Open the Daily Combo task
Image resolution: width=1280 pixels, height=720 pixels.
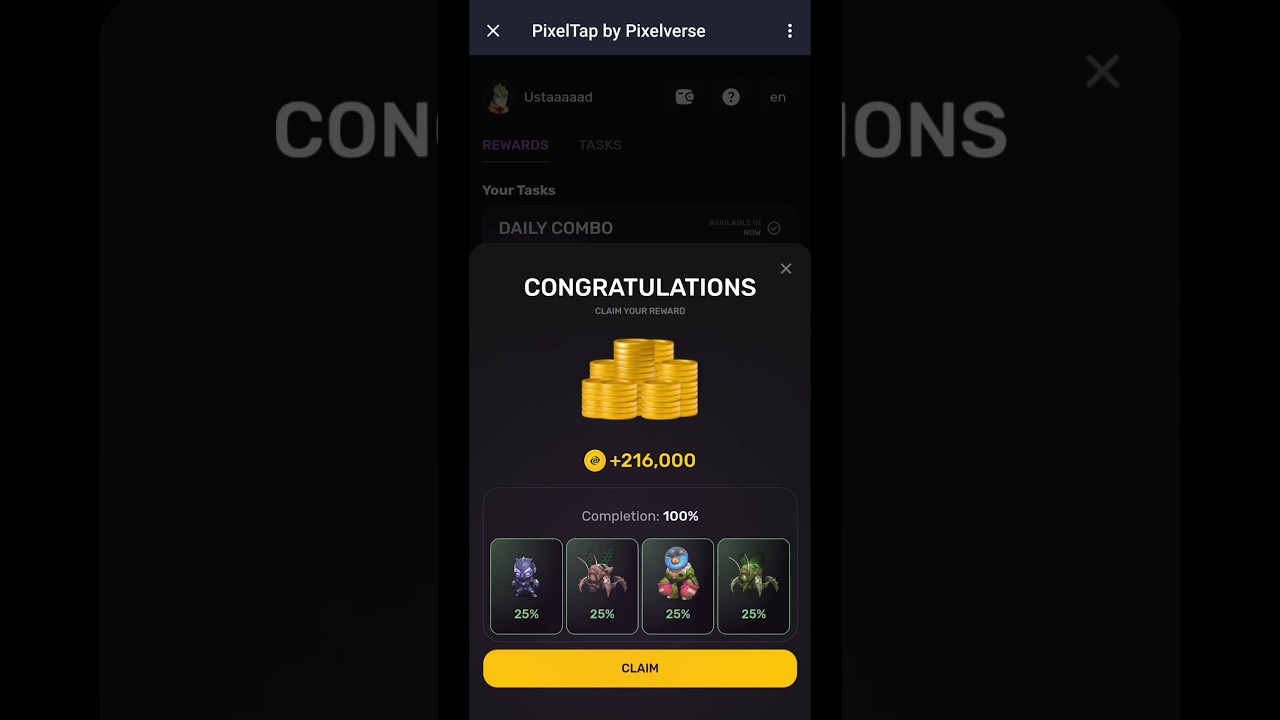click(x=640, y=227)
